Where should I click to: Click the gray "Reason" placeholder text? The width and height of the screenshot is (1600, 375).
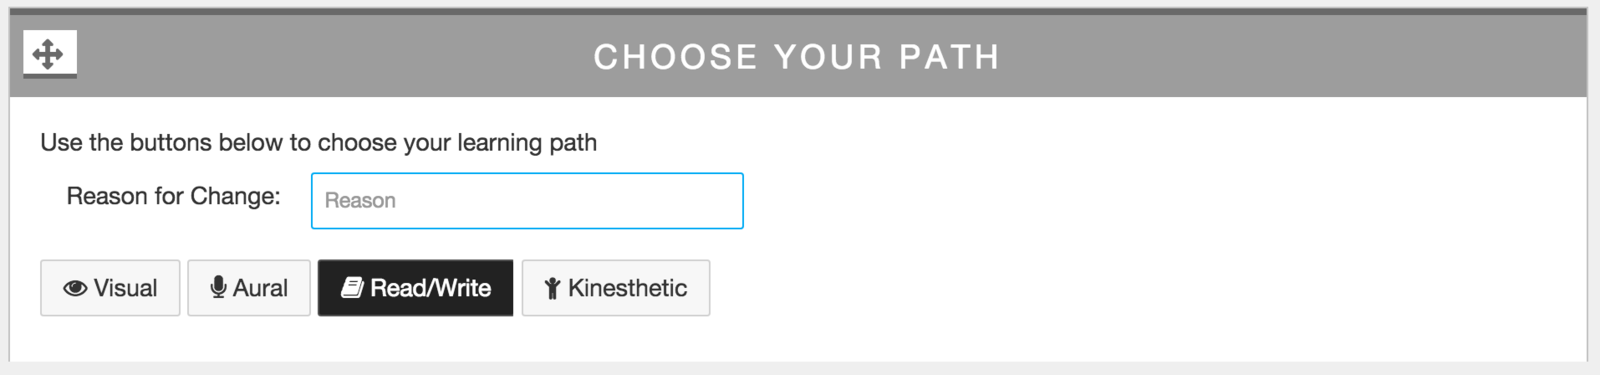[360, 201]
